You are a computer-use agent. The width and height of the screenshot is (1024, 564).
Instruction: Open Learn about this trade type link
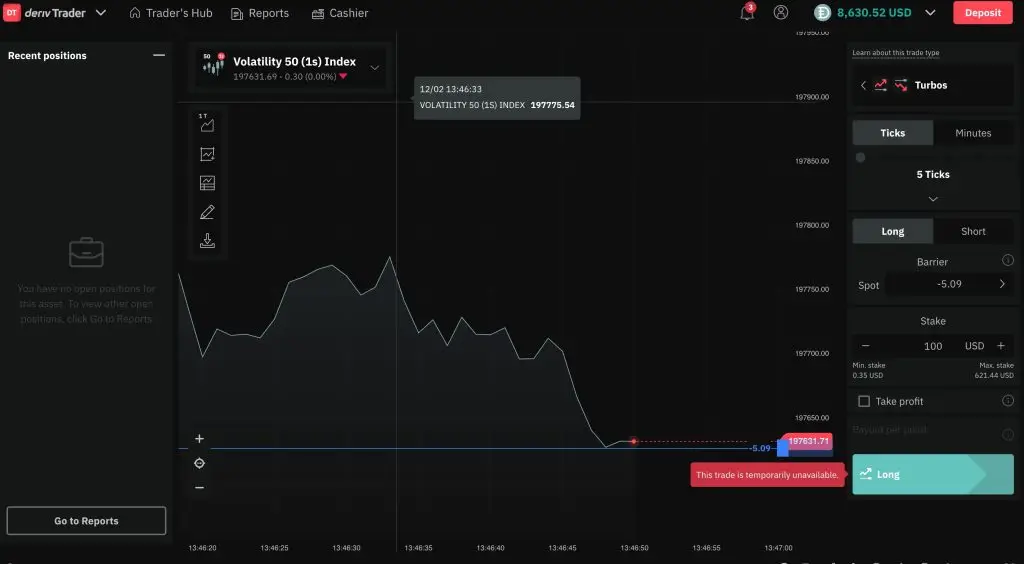(x=895, y=53)
